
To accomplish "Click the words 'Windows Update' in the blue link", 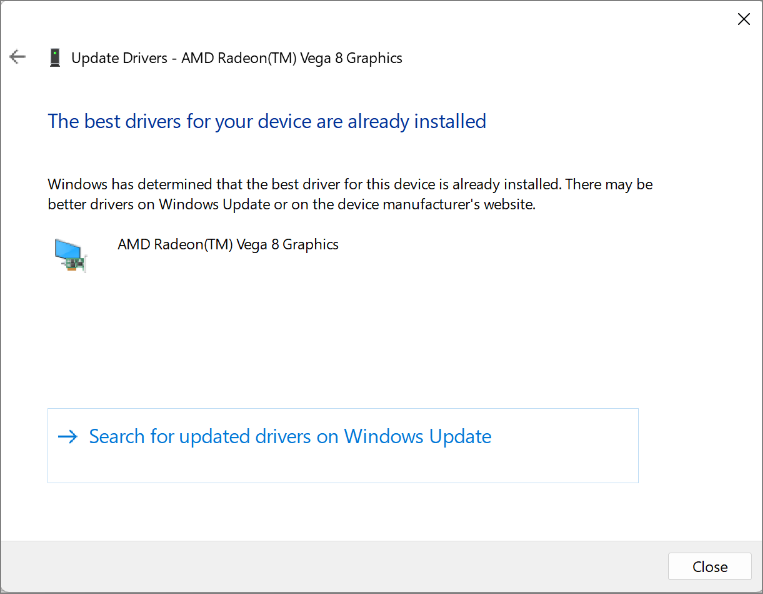I will 418,436.
